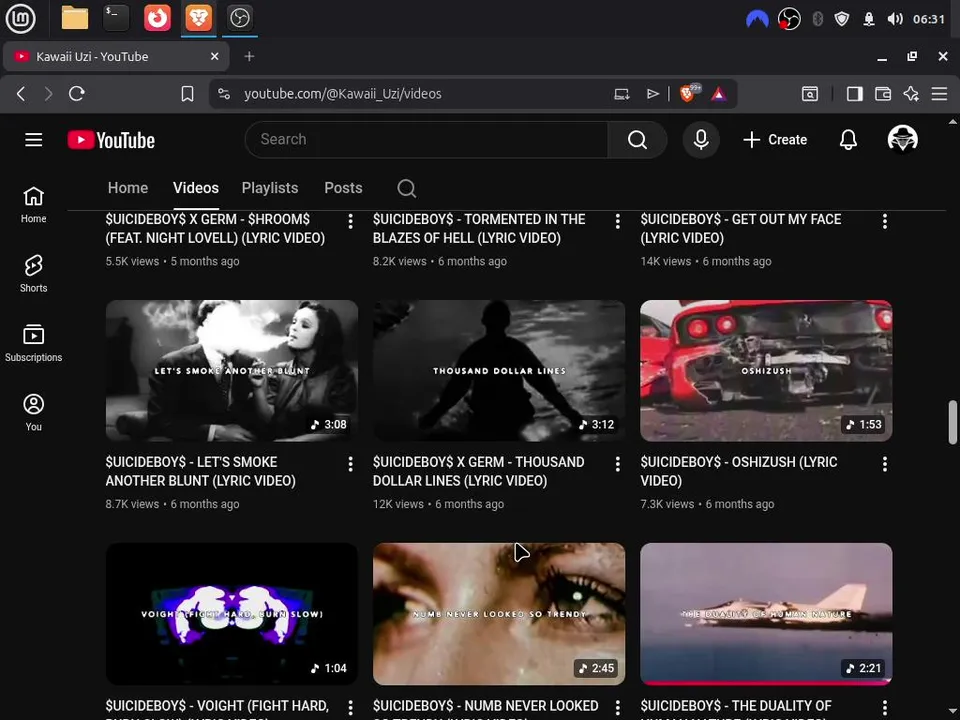Image resolution: width=960 pixels, height=720 pixels.
Task: Open THOUSAND DOLLAR LINES video title
Action: click(x=478, y=471)
